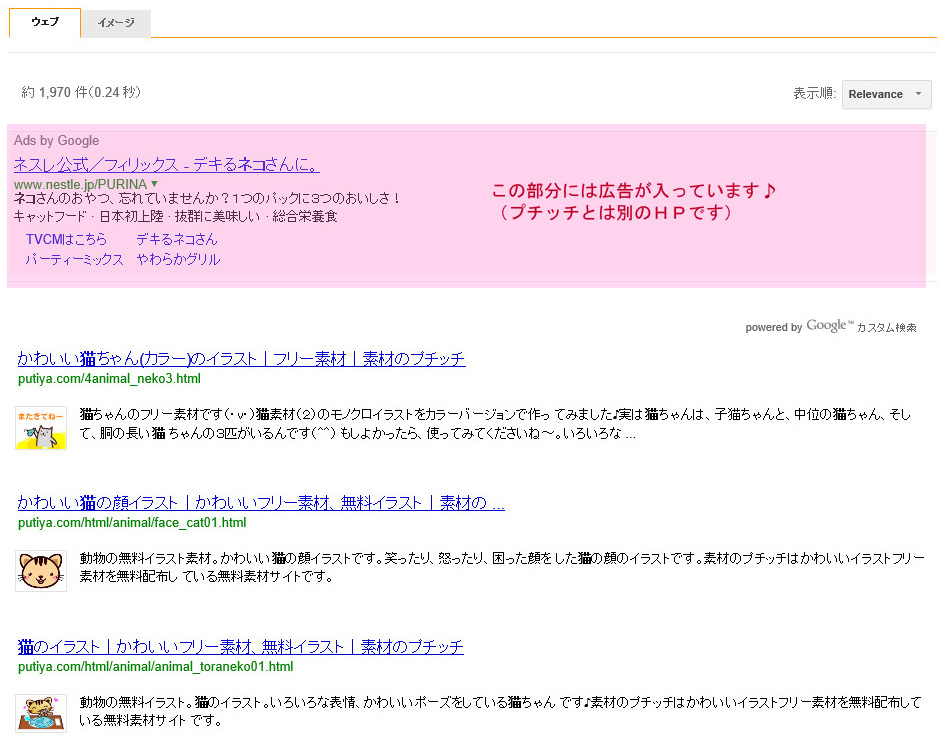Click the orange cat face thumbnail

41,570
